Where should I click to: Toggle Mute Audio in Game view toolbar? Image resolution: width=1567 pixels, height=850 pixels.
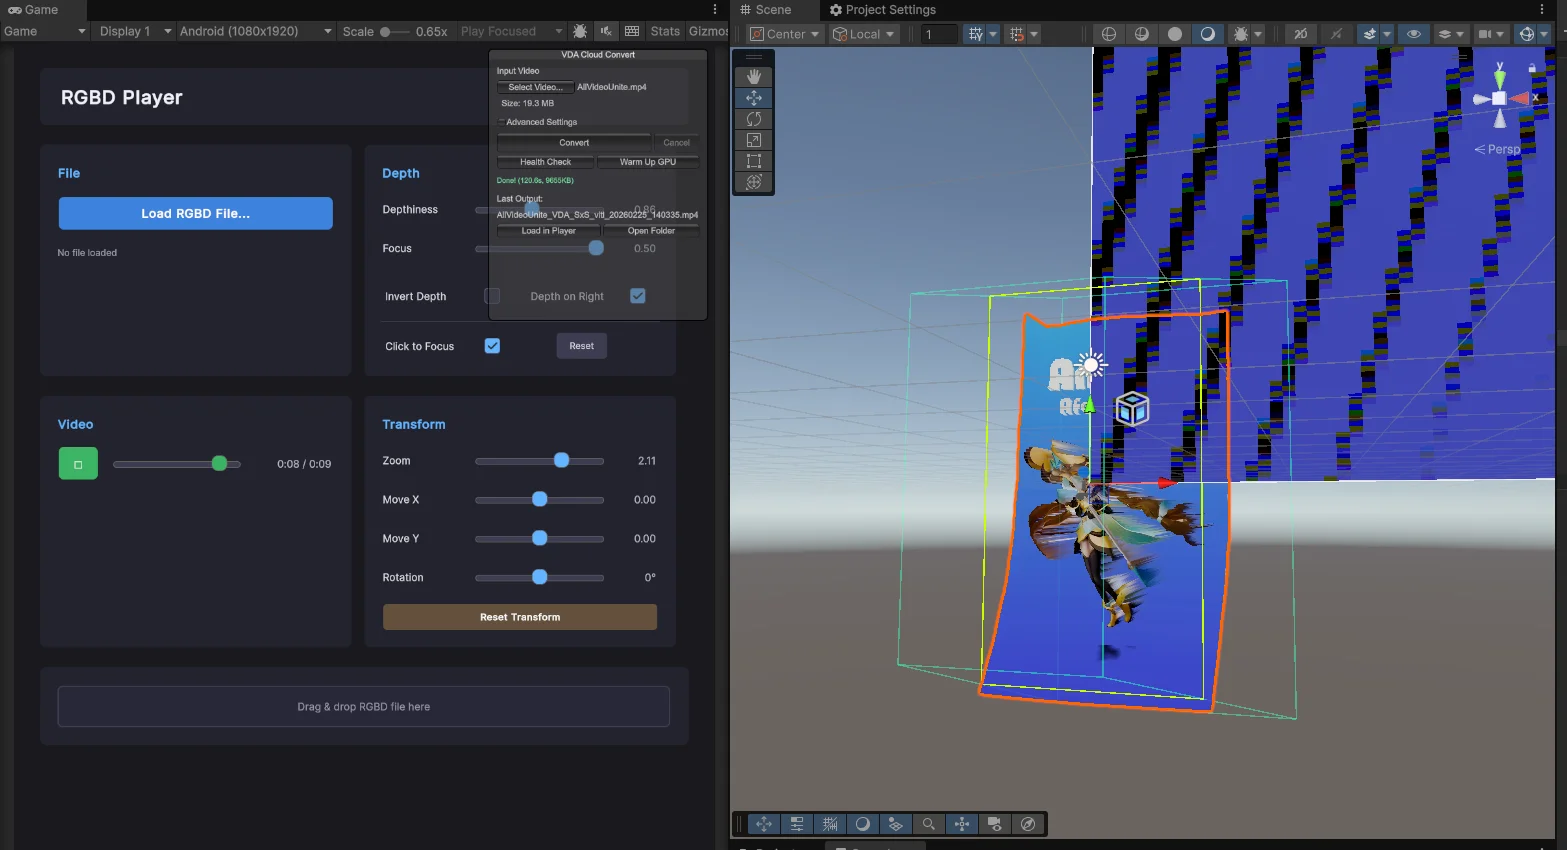click(x=606, y=31)
